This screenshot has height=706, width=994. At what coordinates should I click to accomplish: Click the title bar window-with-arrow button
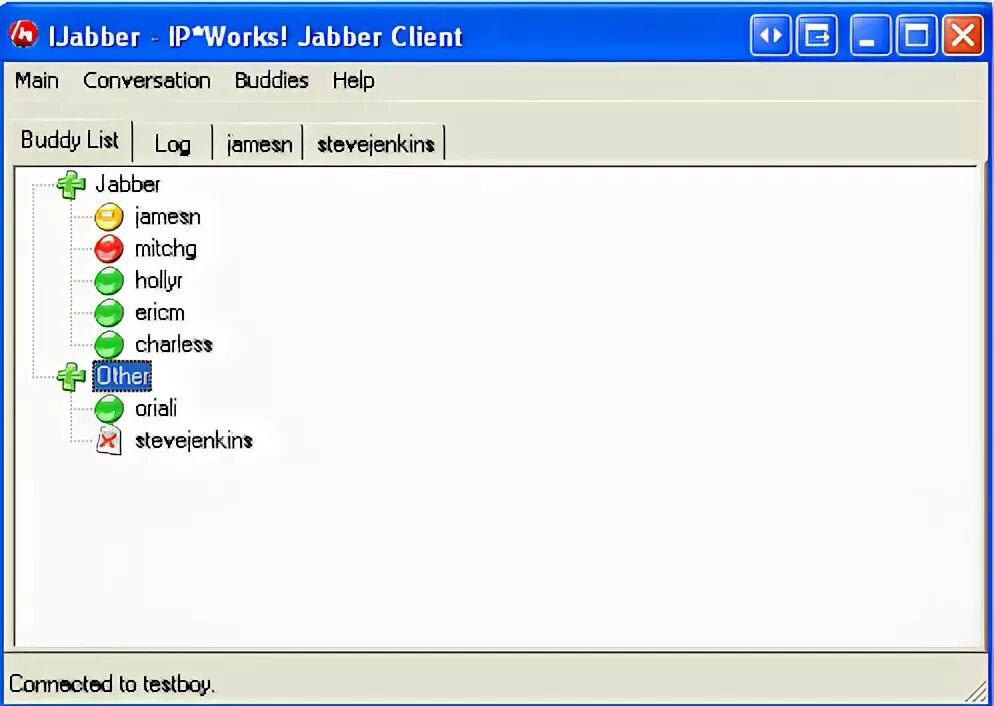(x=816, y=35)
